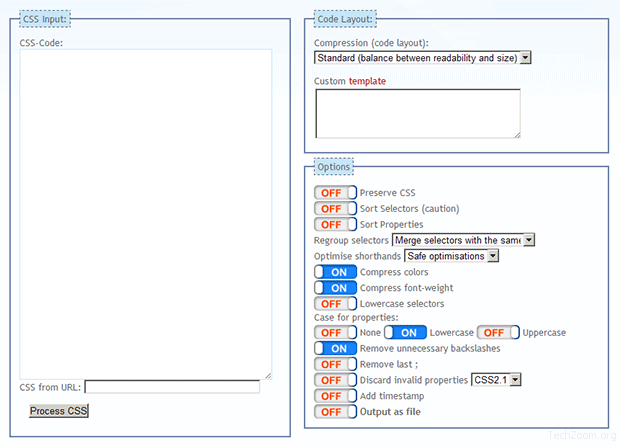Click the Code Layout legend label
Screen dimensions: 620x446
pos(345,19)
